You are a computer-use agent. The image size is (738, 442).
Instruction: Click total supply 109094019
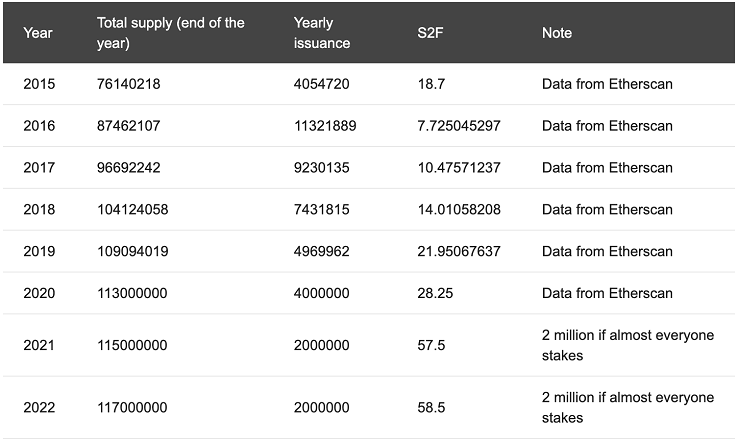[x=132, y=251]
